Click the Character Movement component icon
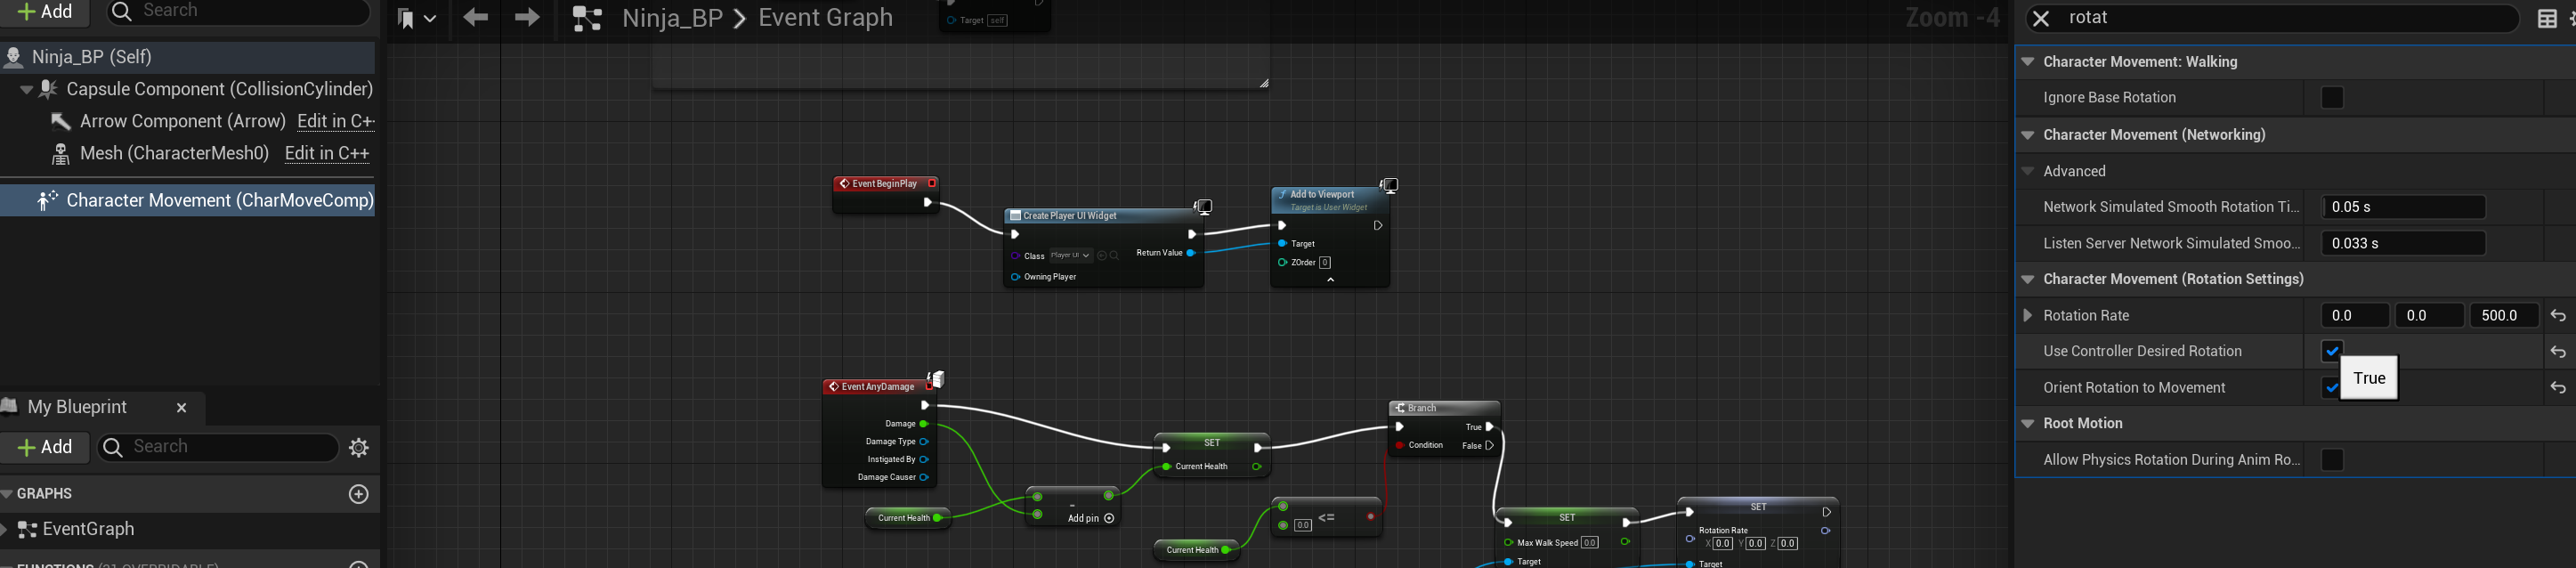 point(47,201)
